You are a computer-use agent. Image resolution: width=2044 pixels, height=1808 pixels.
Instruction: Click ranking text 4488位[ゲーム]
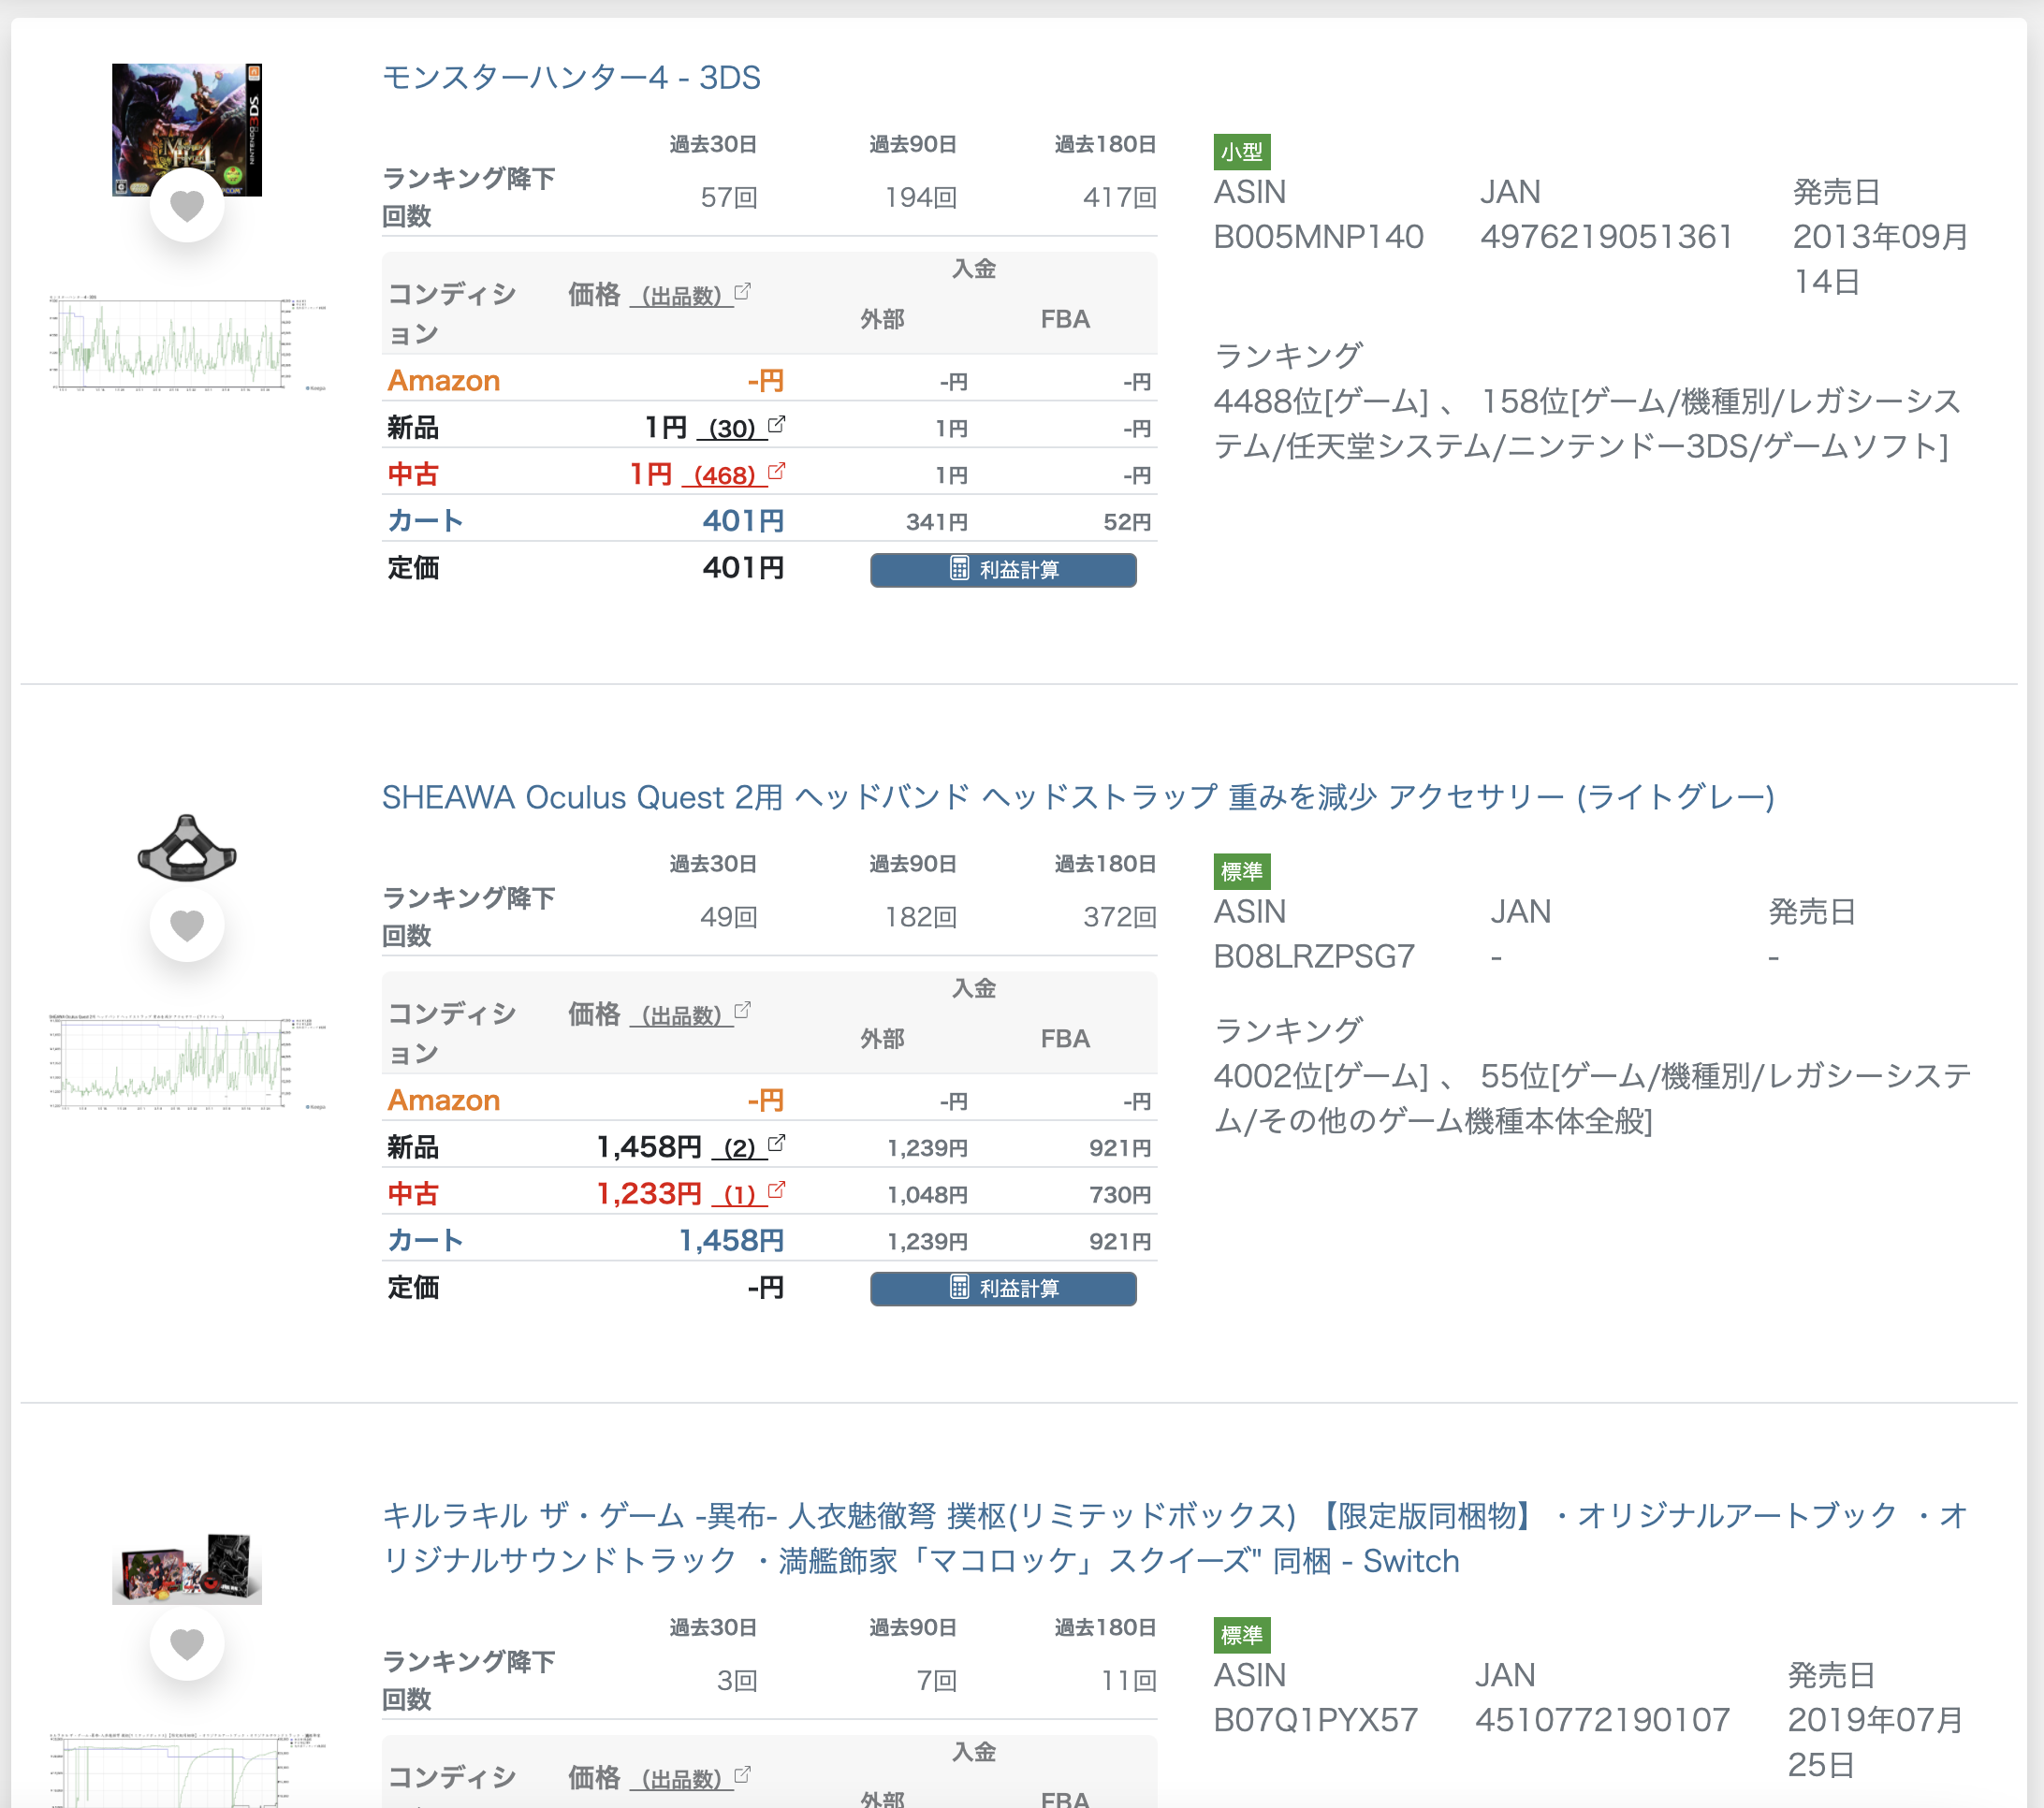(1320, 402)
